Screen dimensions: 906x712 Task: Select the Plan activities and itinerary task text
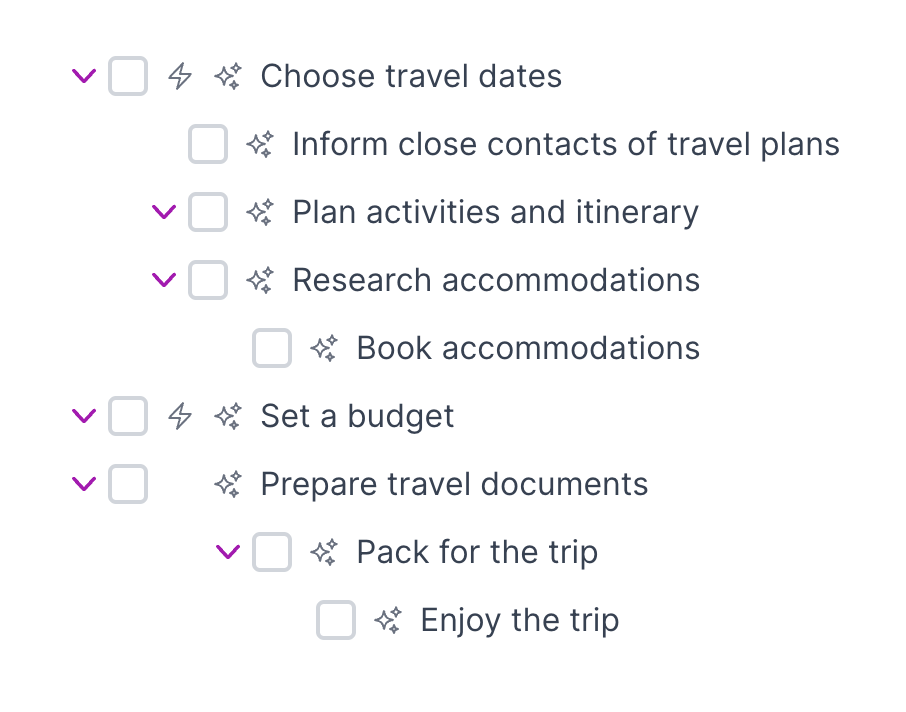(495, 212)
